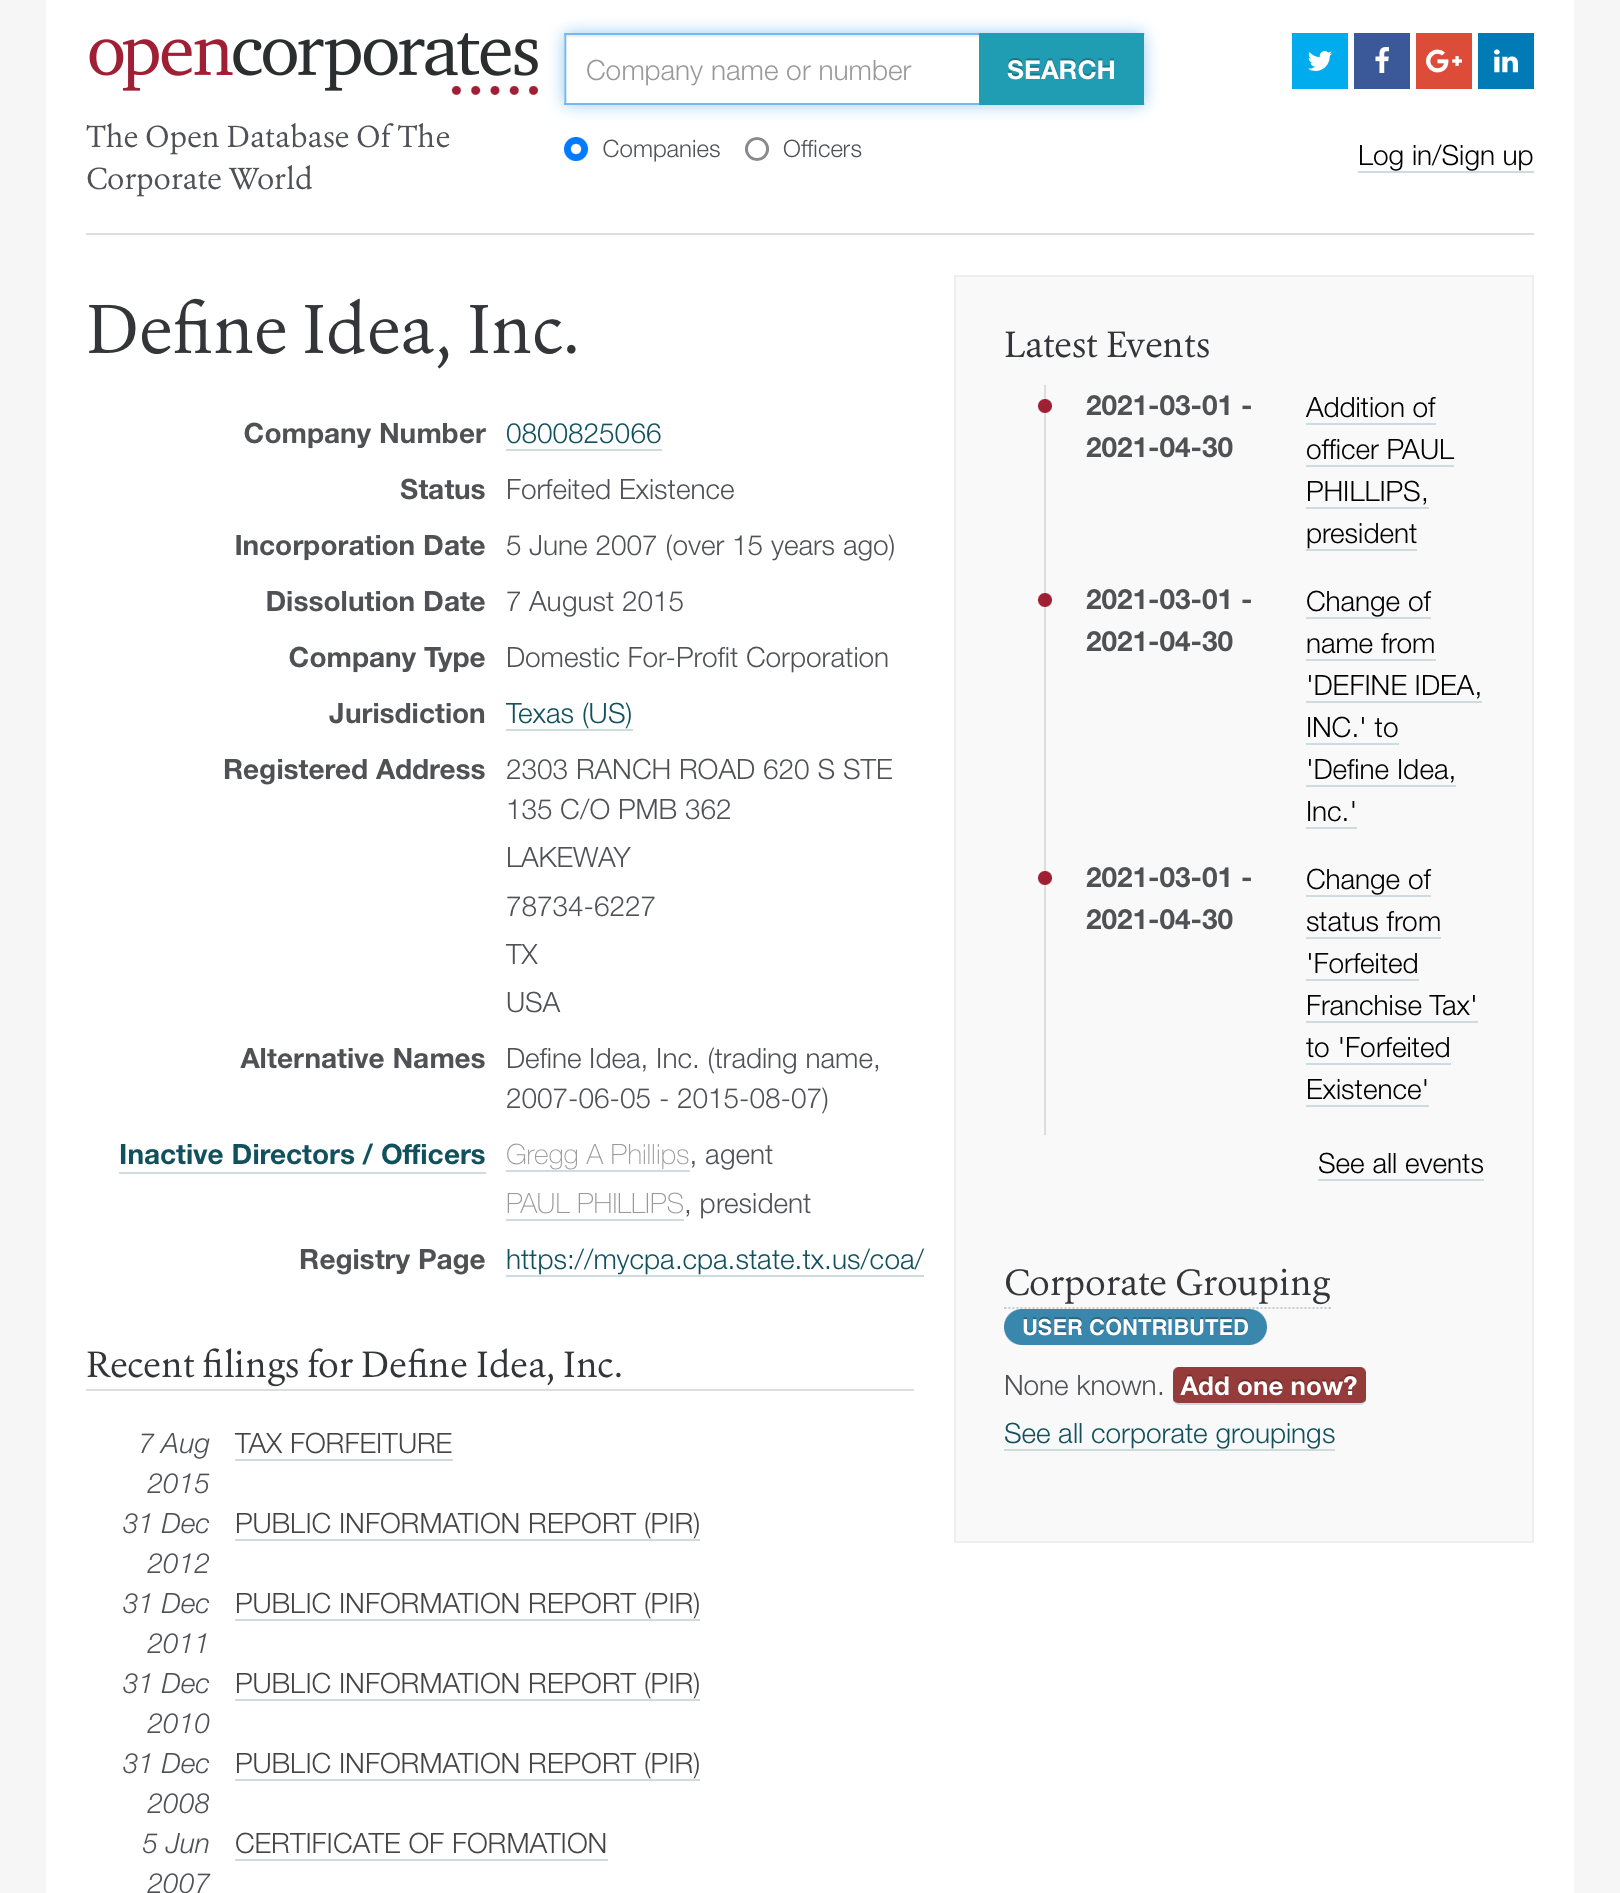Viewport: 1620px width, 1893px height.
Task: Open Log in/Sign up link
Action: click(x=1445, y=156)
